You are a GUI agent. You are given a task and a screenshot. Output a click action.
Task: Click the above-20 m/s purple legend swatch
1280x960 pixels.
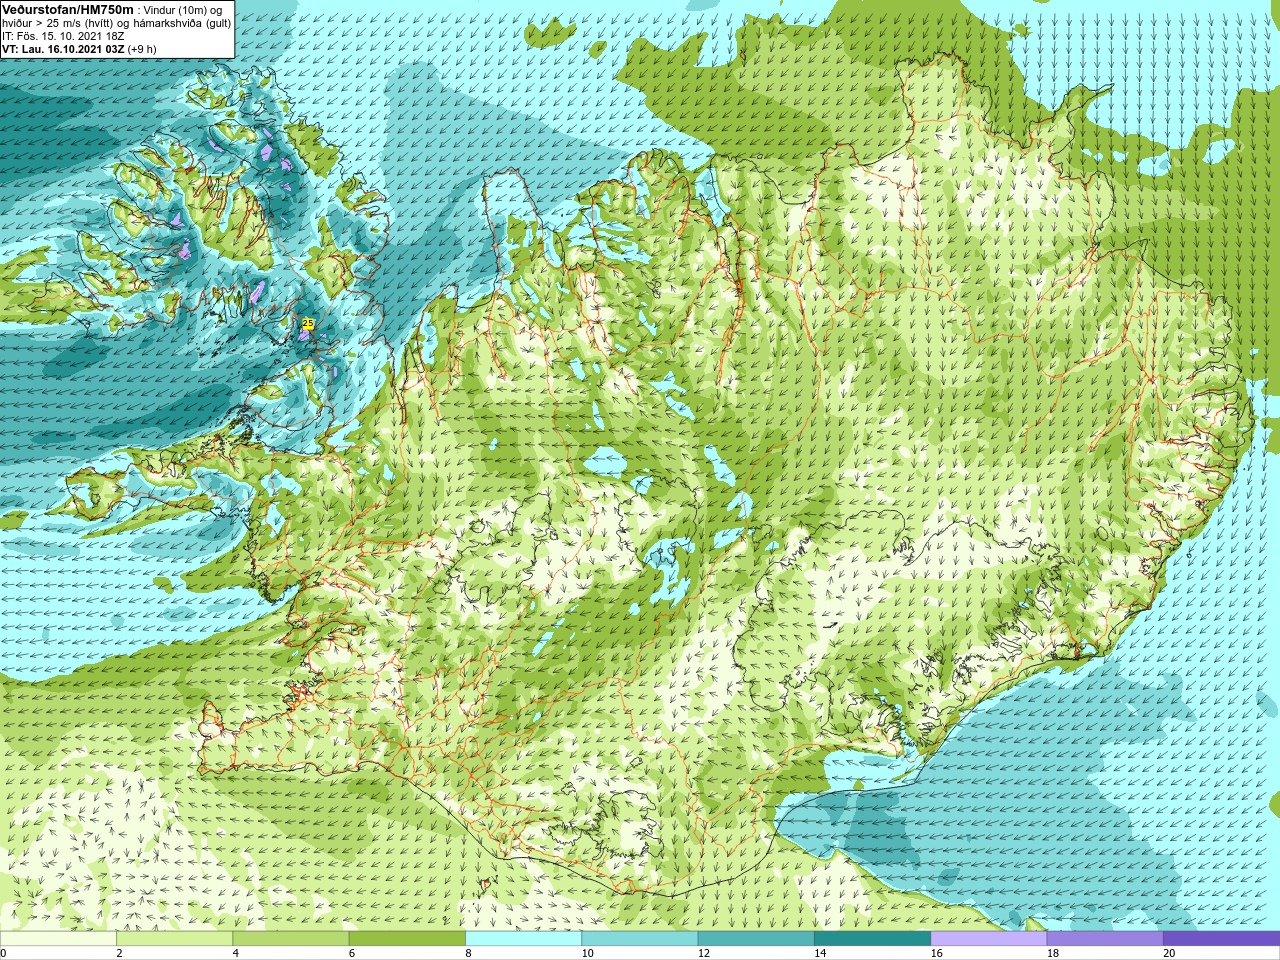[1221, 938]
